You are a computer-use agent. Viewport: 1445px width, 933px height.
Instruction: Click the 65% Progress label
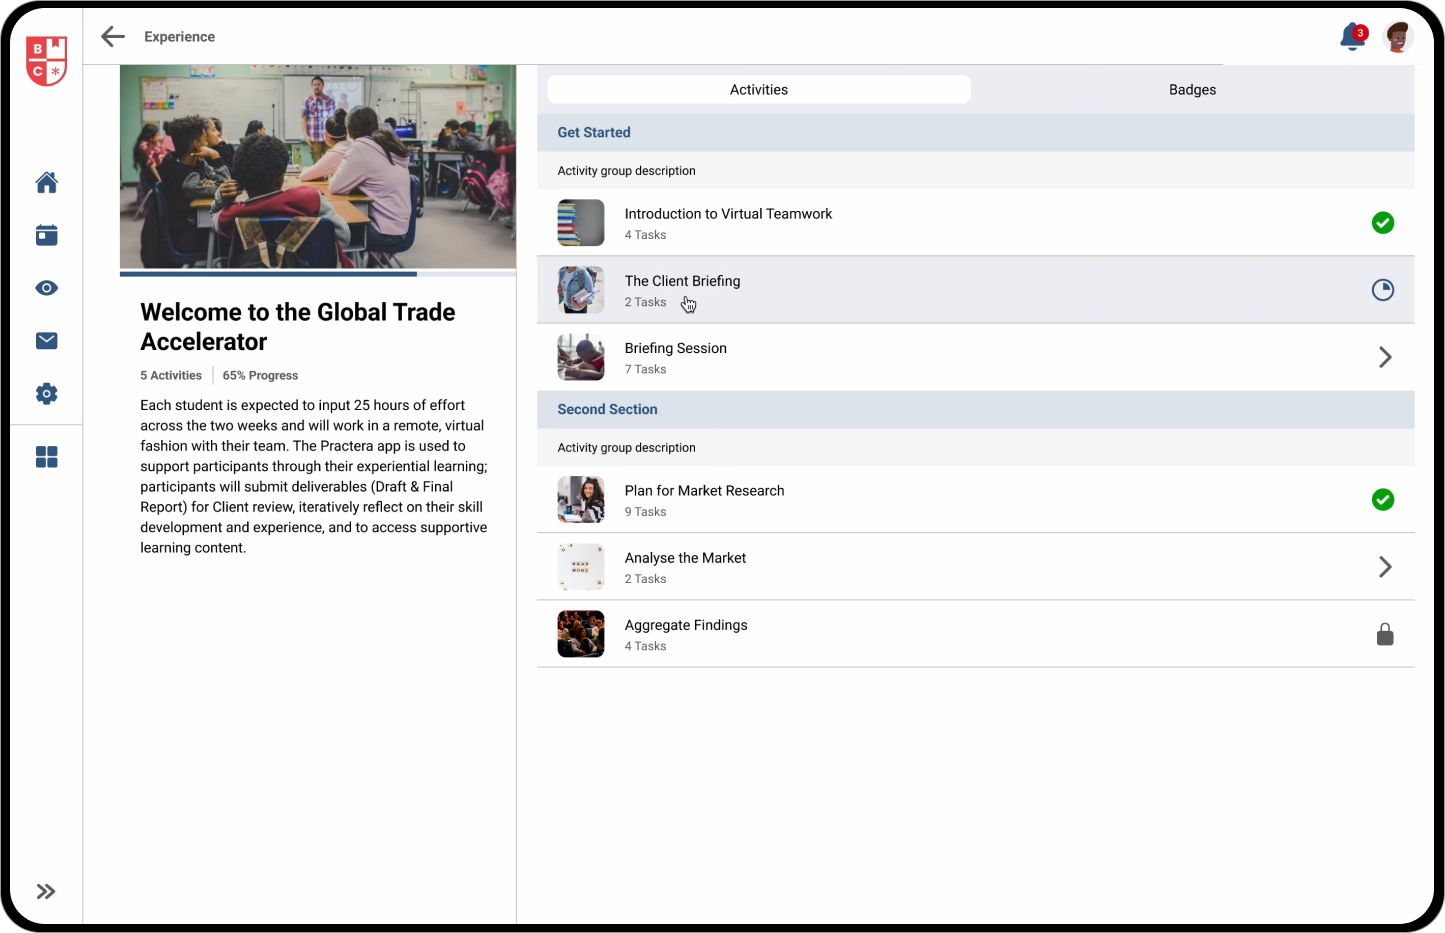click(260, 376)
